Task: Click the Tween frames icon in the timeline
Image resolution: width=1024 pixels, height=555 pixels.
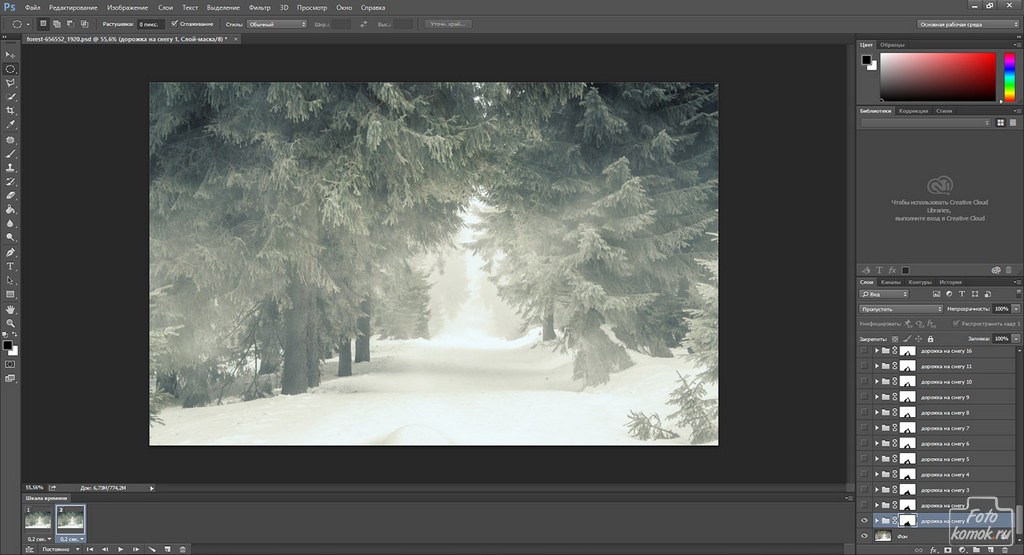Action: (152, 549)
